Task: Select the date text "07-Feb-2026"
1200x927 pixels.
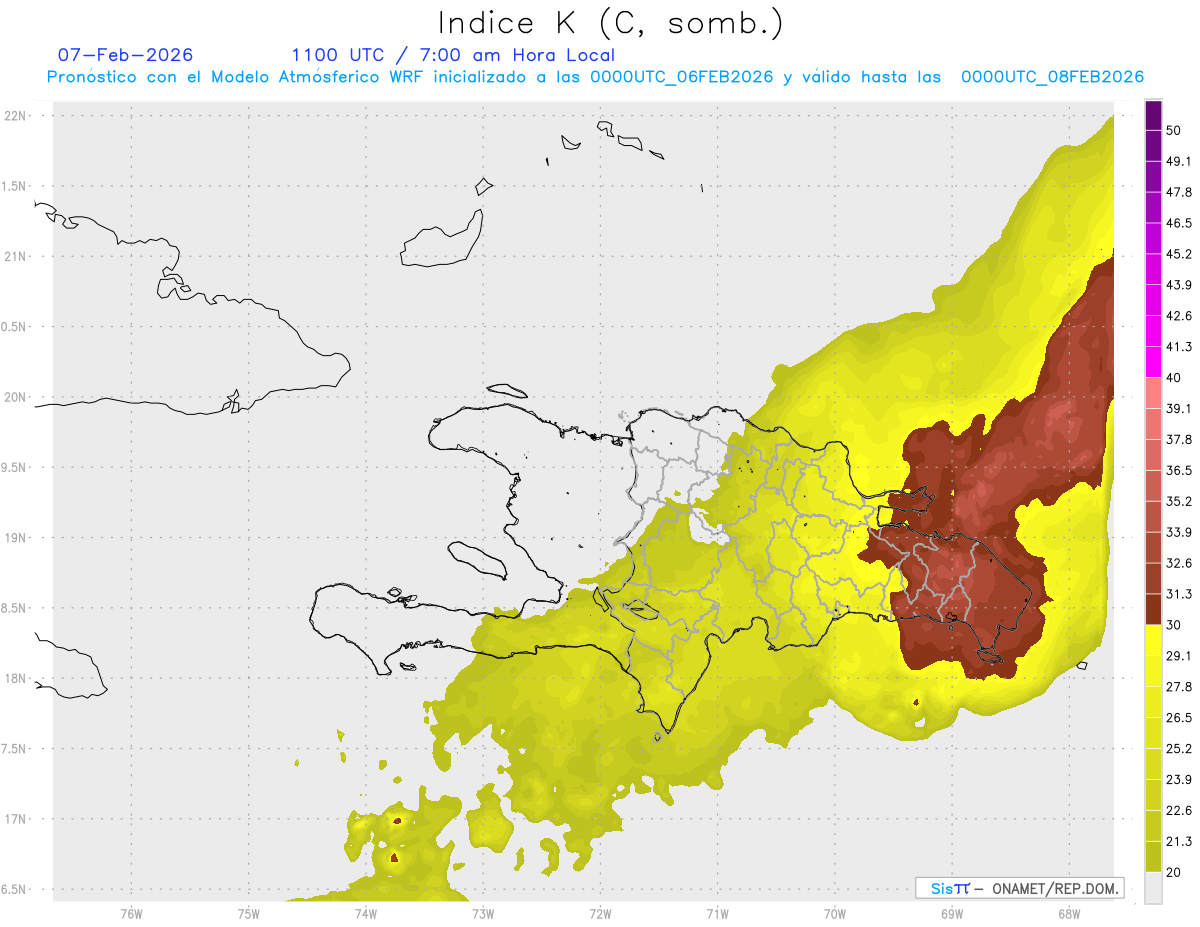Action: tap(126, 55)
